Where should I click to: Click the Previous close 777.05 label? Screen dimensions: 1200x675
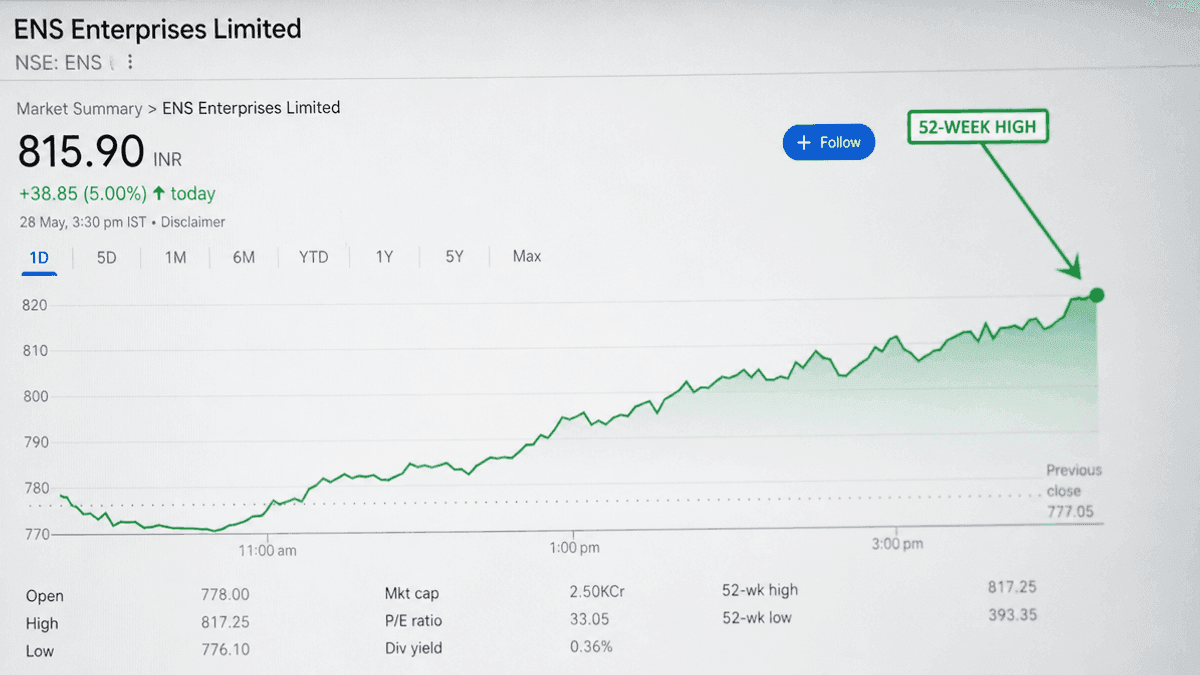coord(1073,491)
